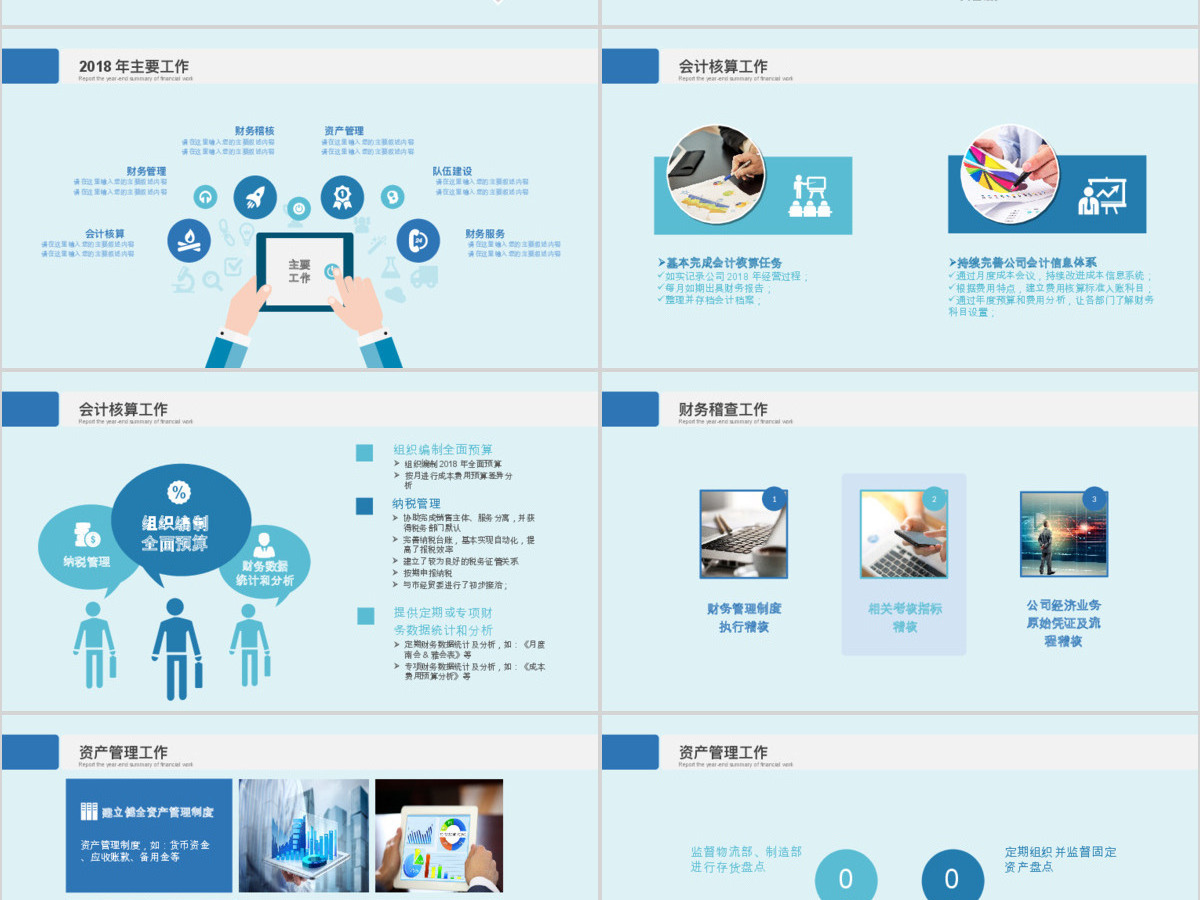Click the 资产管理 label above medal icon

343,131
